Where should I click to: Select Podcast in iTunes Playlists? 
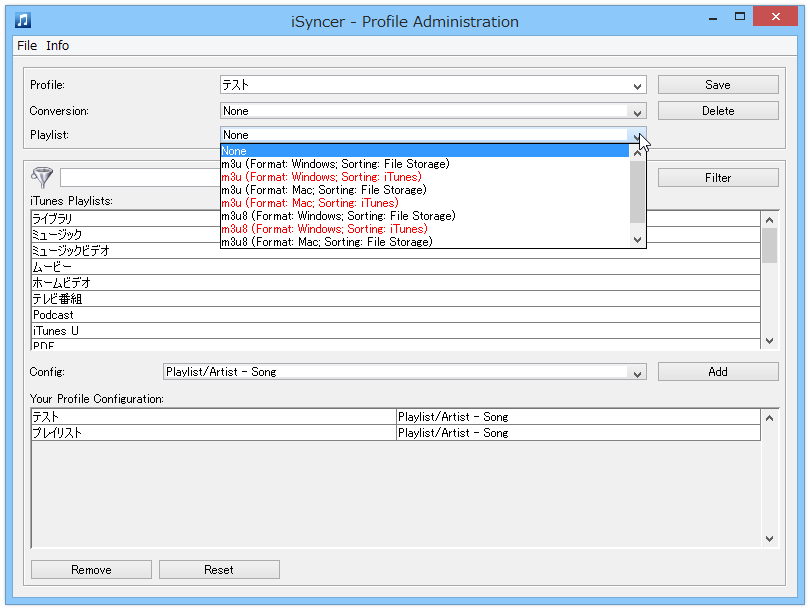click(396, 315)
